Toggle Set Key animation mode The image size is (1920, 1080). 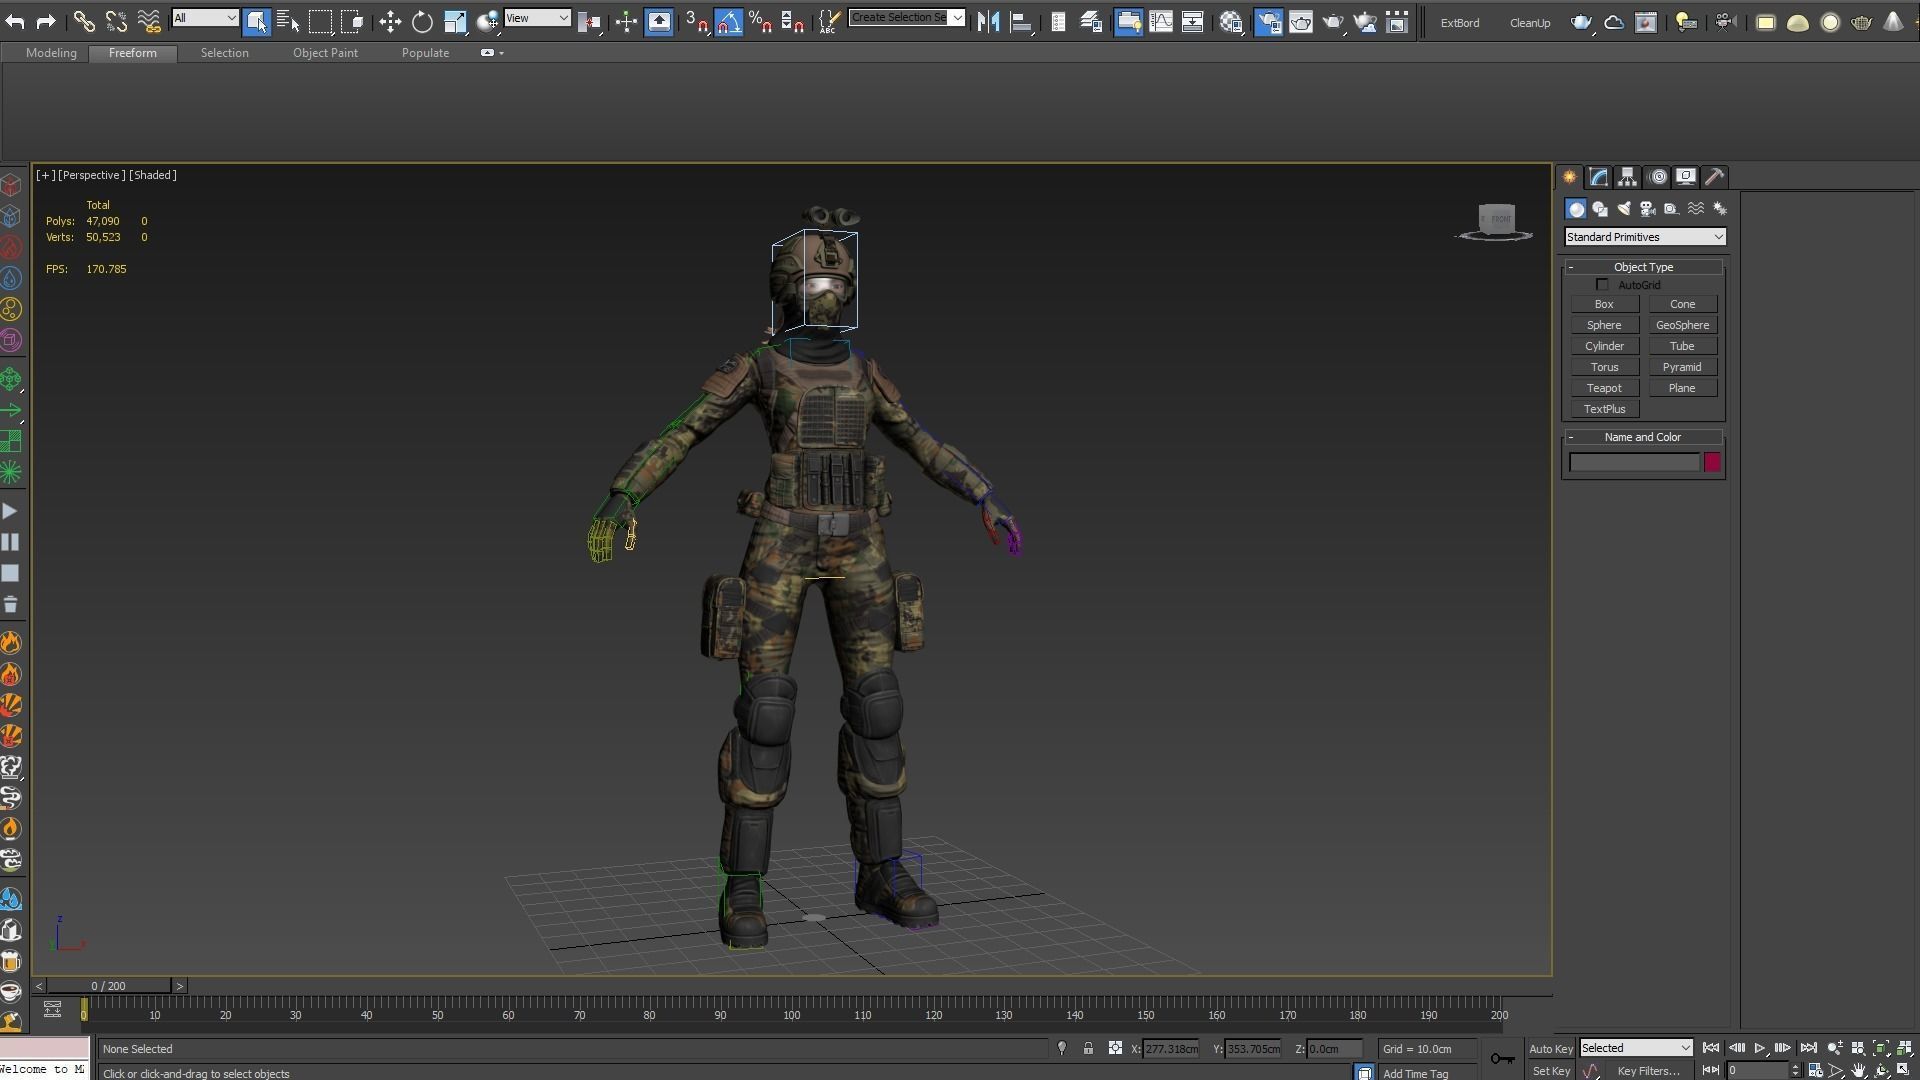point(1551,1071)
